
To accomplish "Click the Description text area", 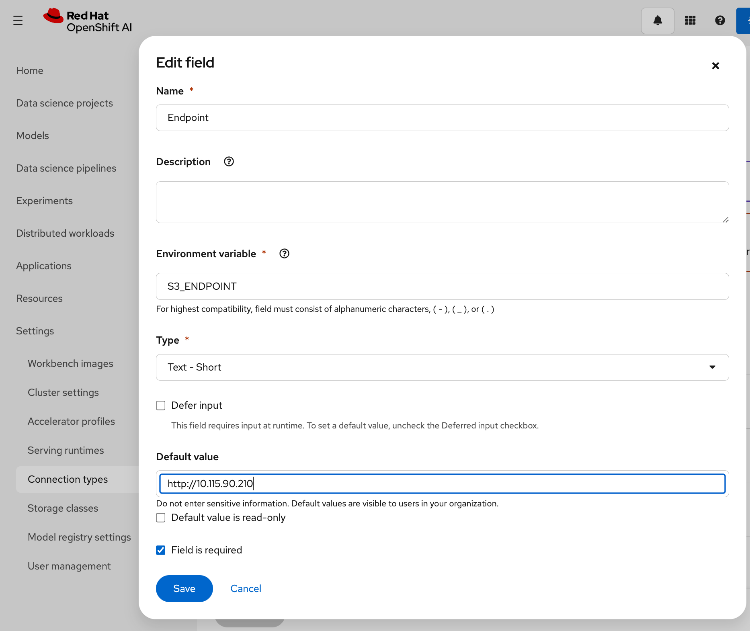I will (442, 202).
